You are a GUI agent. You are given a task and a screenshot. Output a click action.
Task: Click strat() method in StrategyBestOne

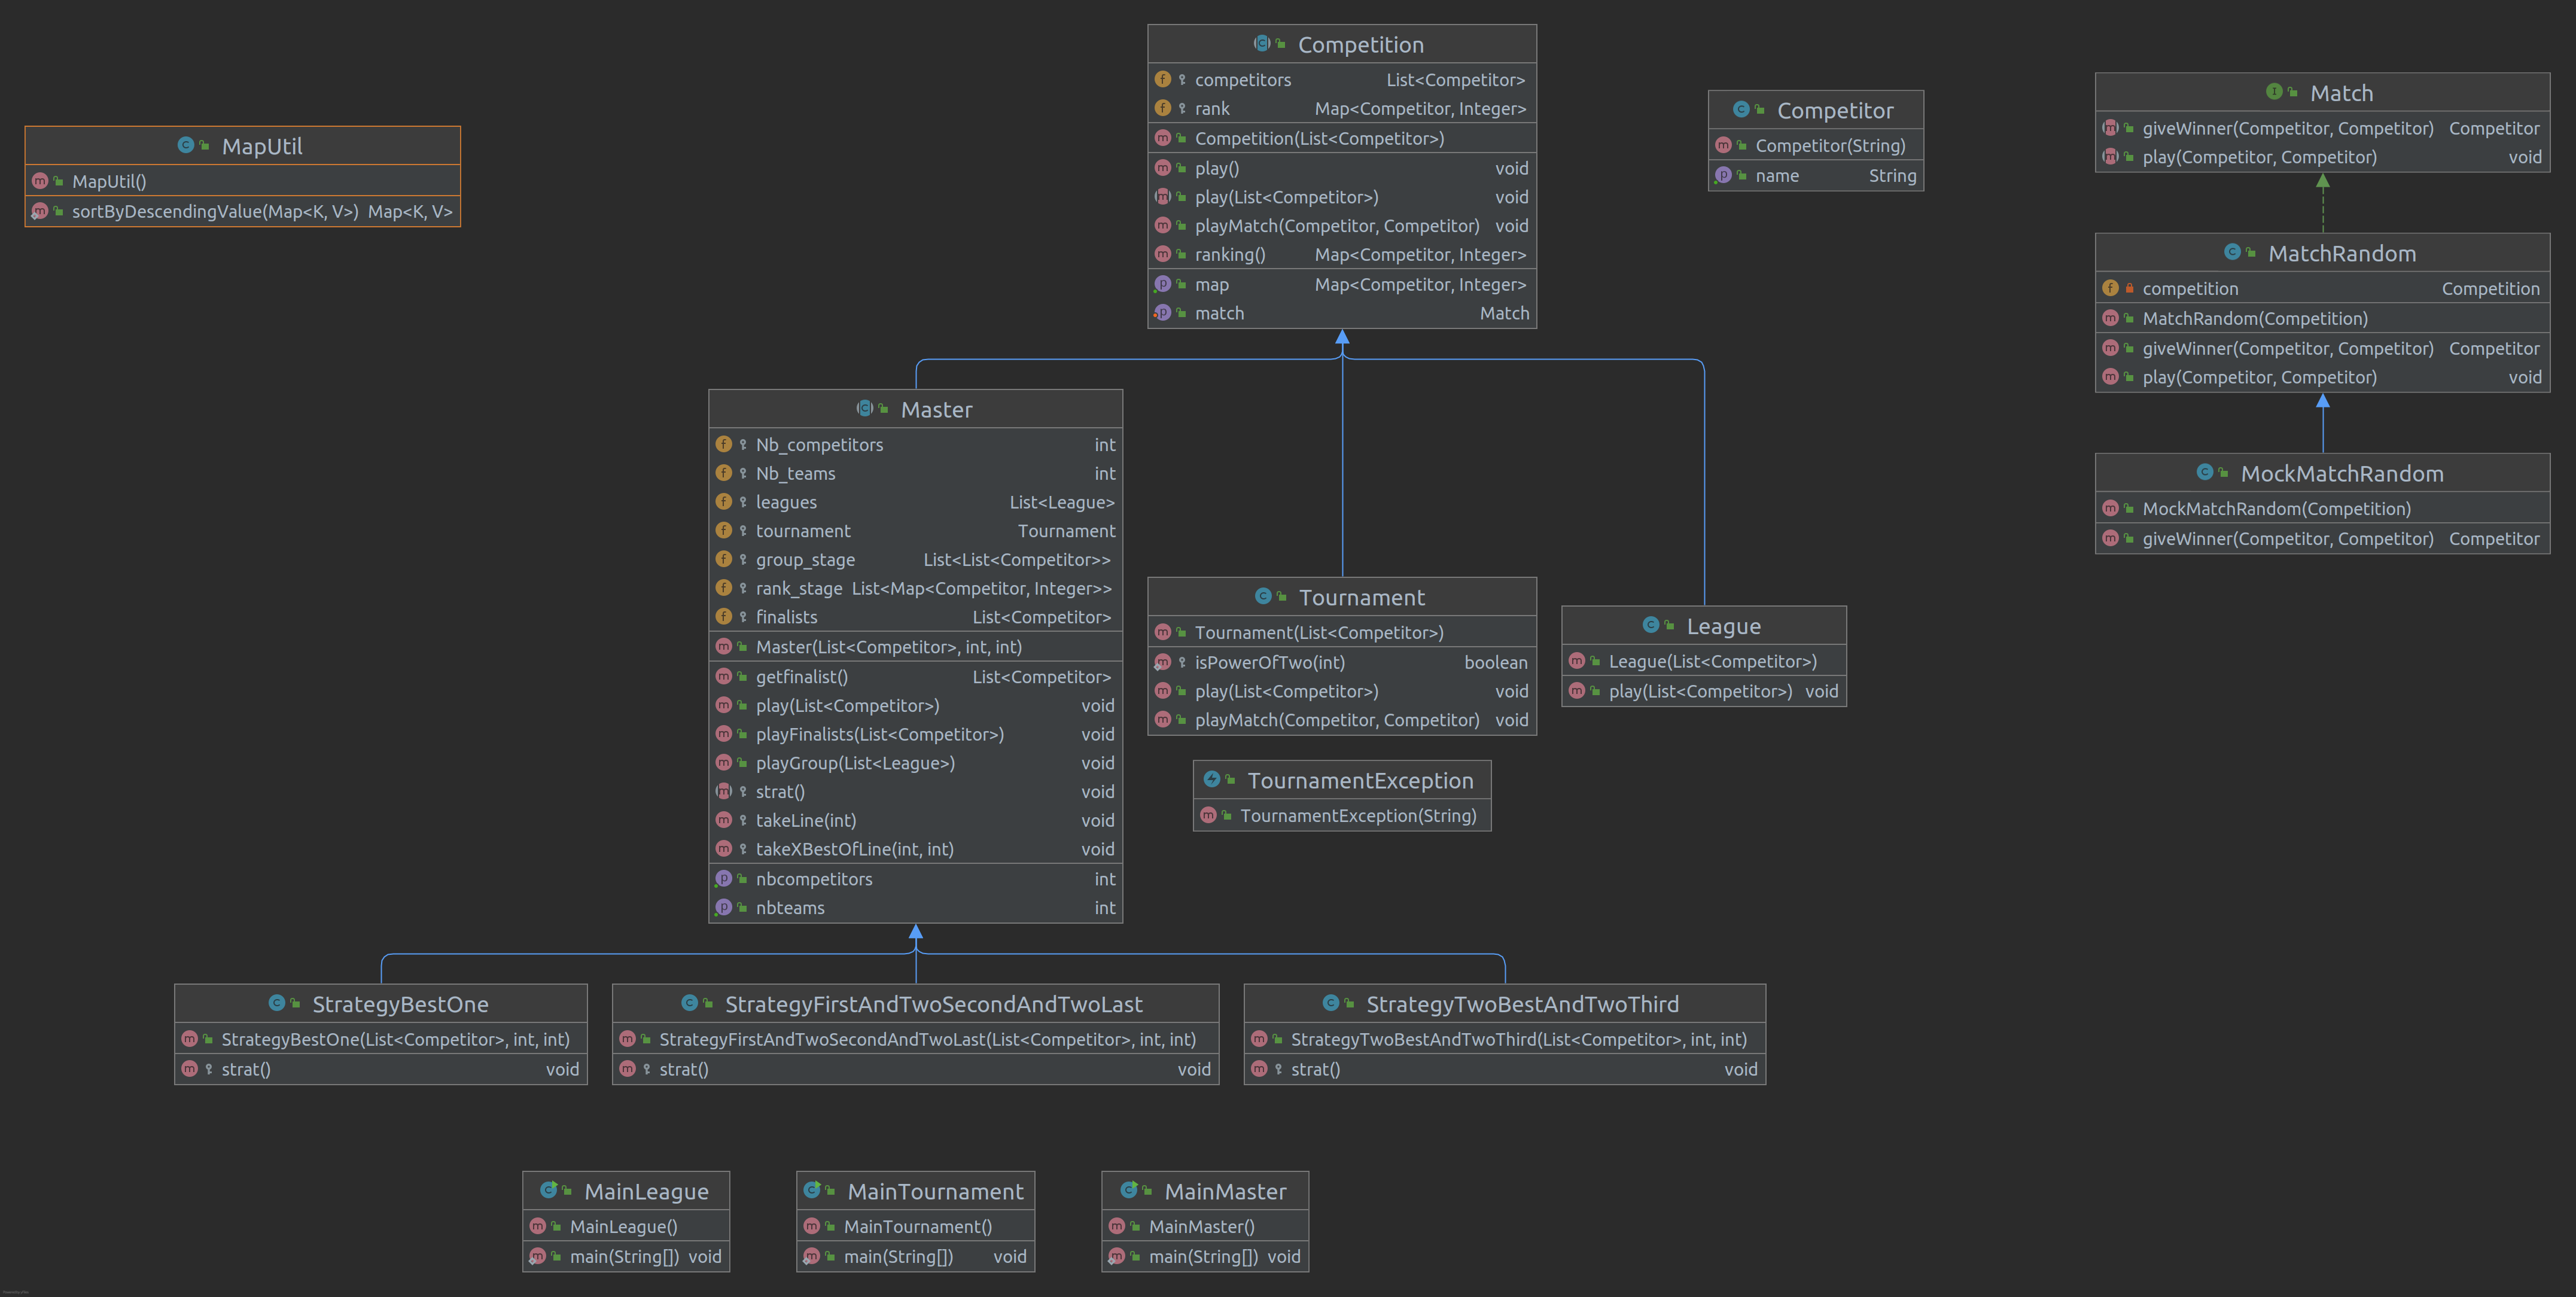pos(381,1069)
